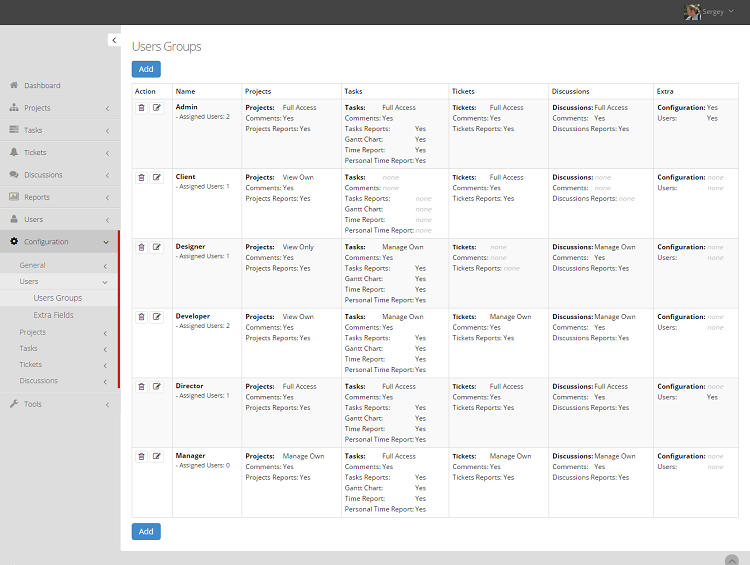Image resolution: width=750 pixels, height=565 pixels.
Task: Delete the Admin user group
Action: 141,107
